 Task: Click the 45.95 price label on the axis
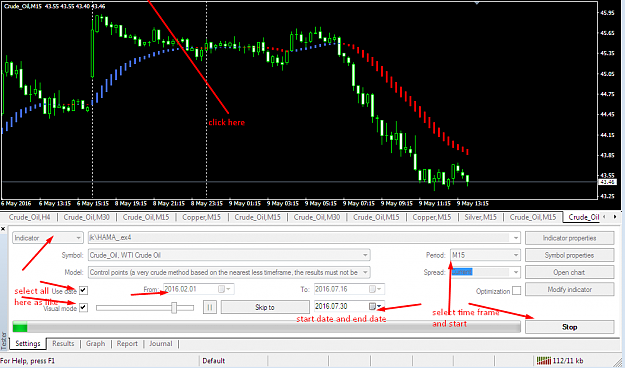pyautogui.click(x=607, y=13)
